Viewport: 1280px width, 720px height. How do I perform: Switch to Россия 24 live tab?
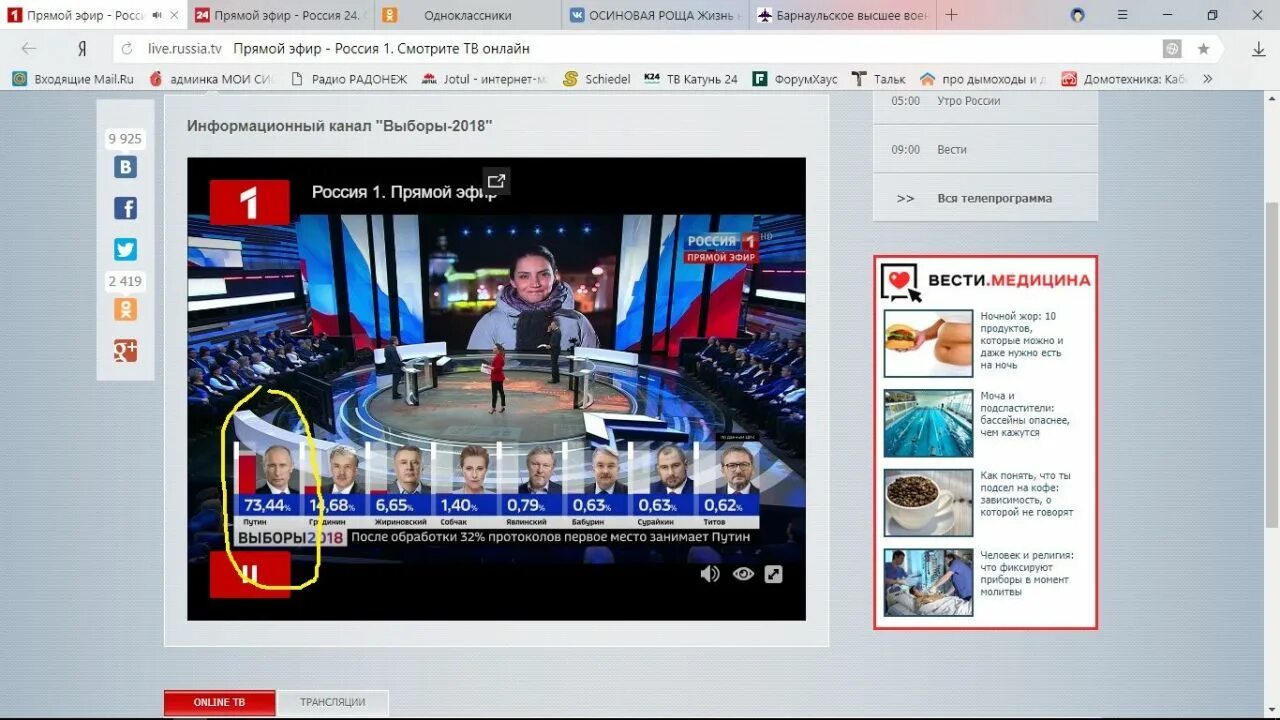point(280,15)
